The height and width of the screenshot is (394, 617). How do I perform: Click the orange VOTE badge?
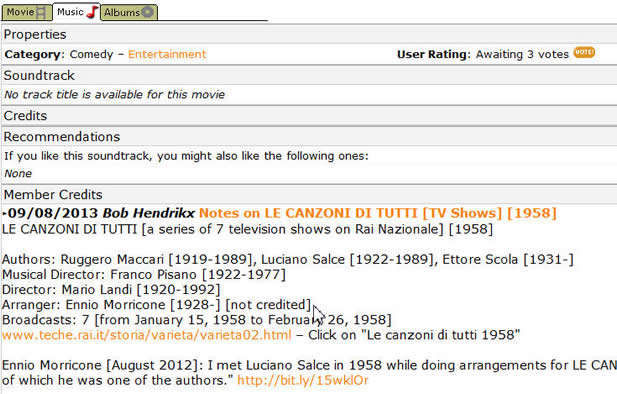coord(584,52)
